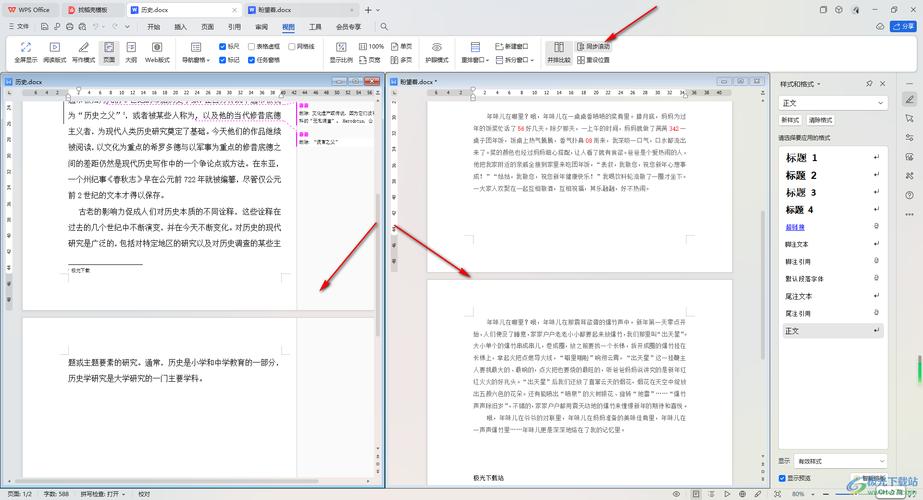
Task: Click the 全屏显示 fullscreen icon
Action: click(x=25, y=52)
